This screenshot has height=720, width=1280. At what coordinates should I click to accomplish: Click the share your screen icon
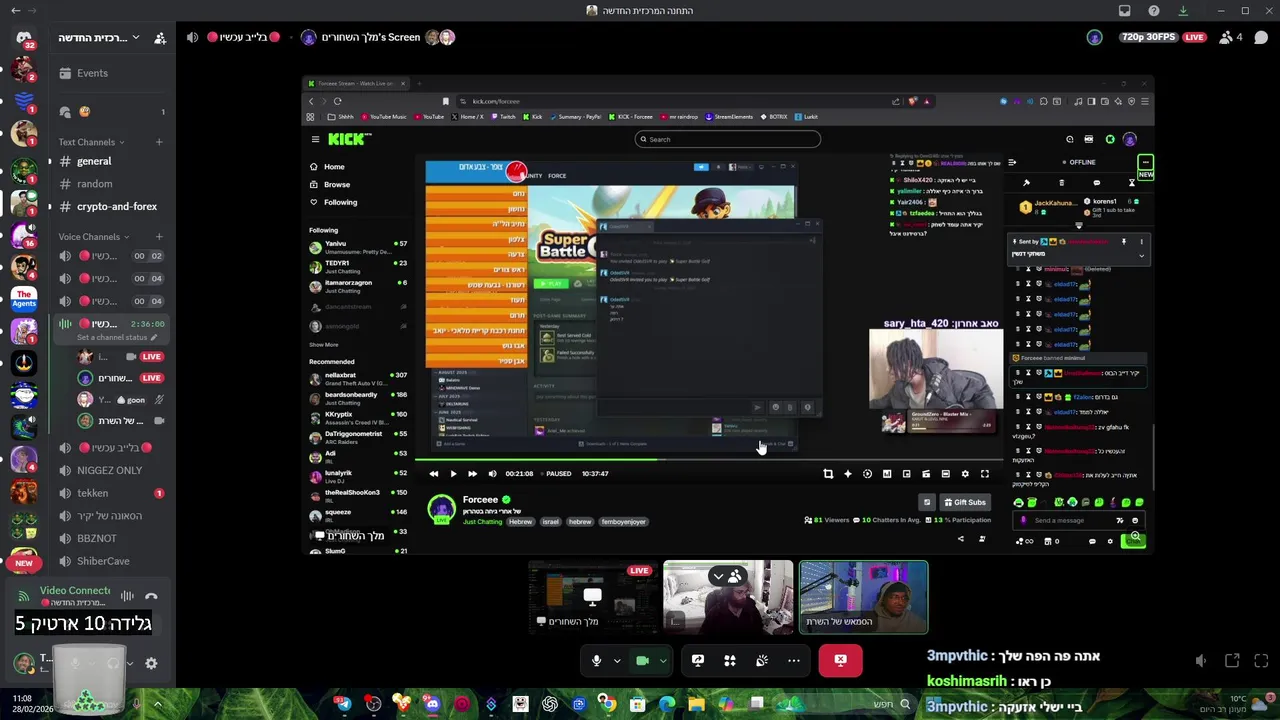point(698,660)
